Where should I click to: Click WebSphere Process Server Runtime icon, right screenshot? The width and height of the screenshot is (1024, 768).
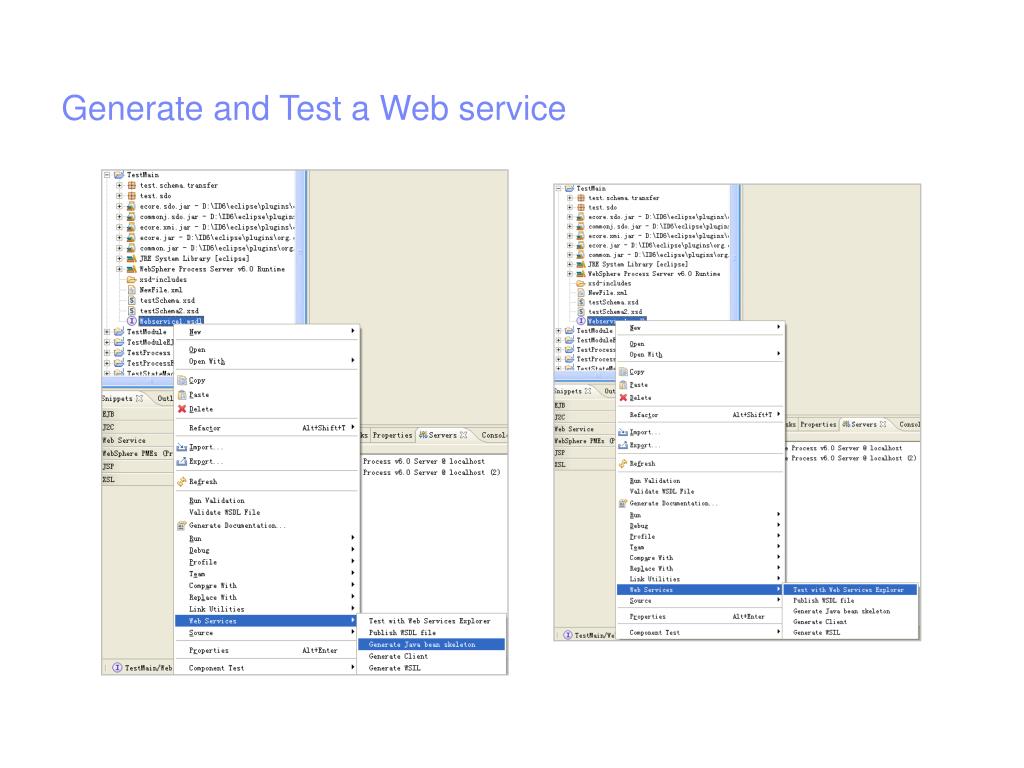coord(581,274)
